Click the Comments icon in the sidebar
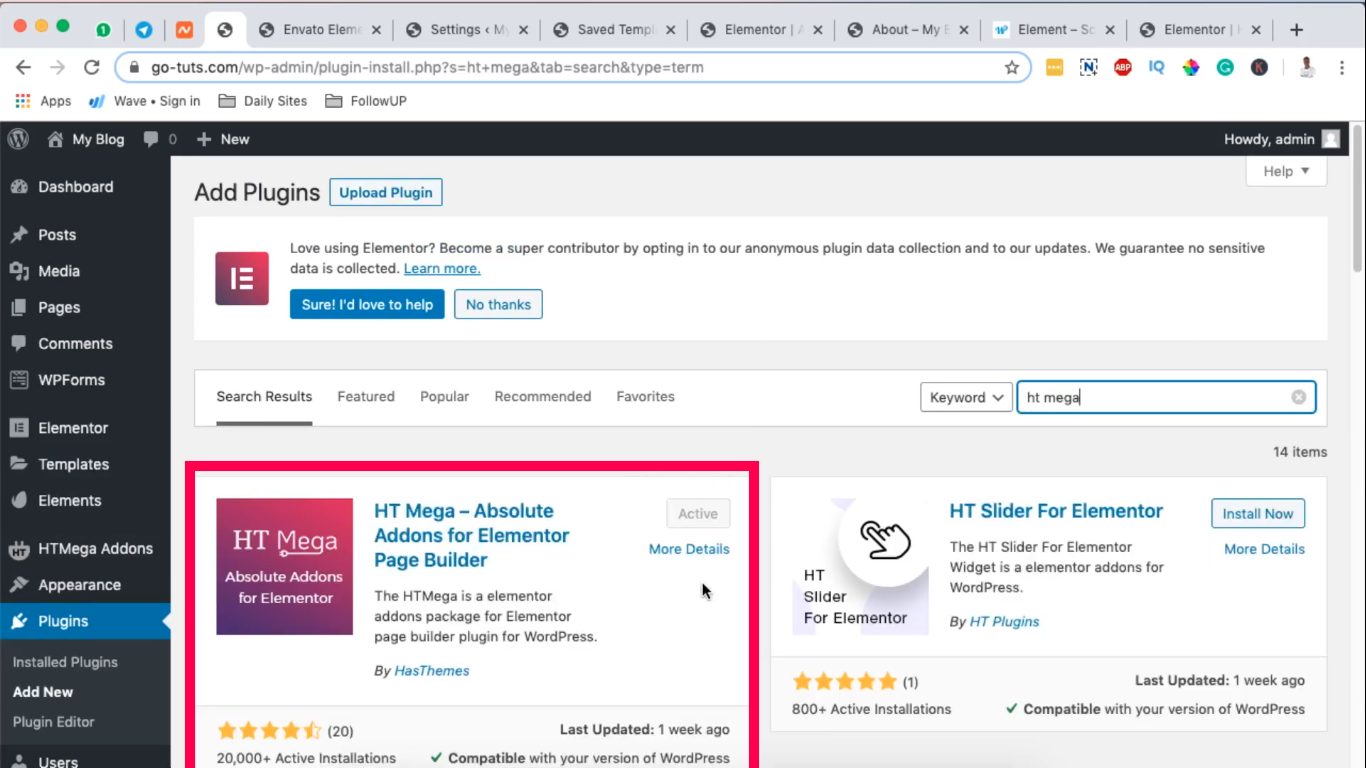The image size is (1366, 768). pyautogui.click(x=19, y=343)
